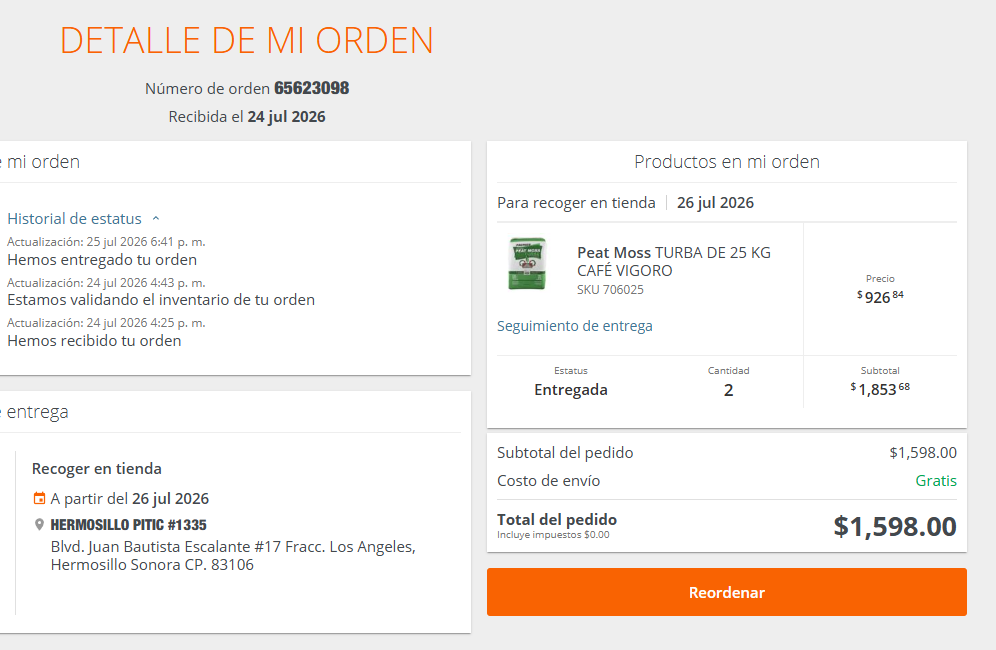Click the orange Reordenar button
Screen dimensions: 996x650
click(x=727, y=592)
